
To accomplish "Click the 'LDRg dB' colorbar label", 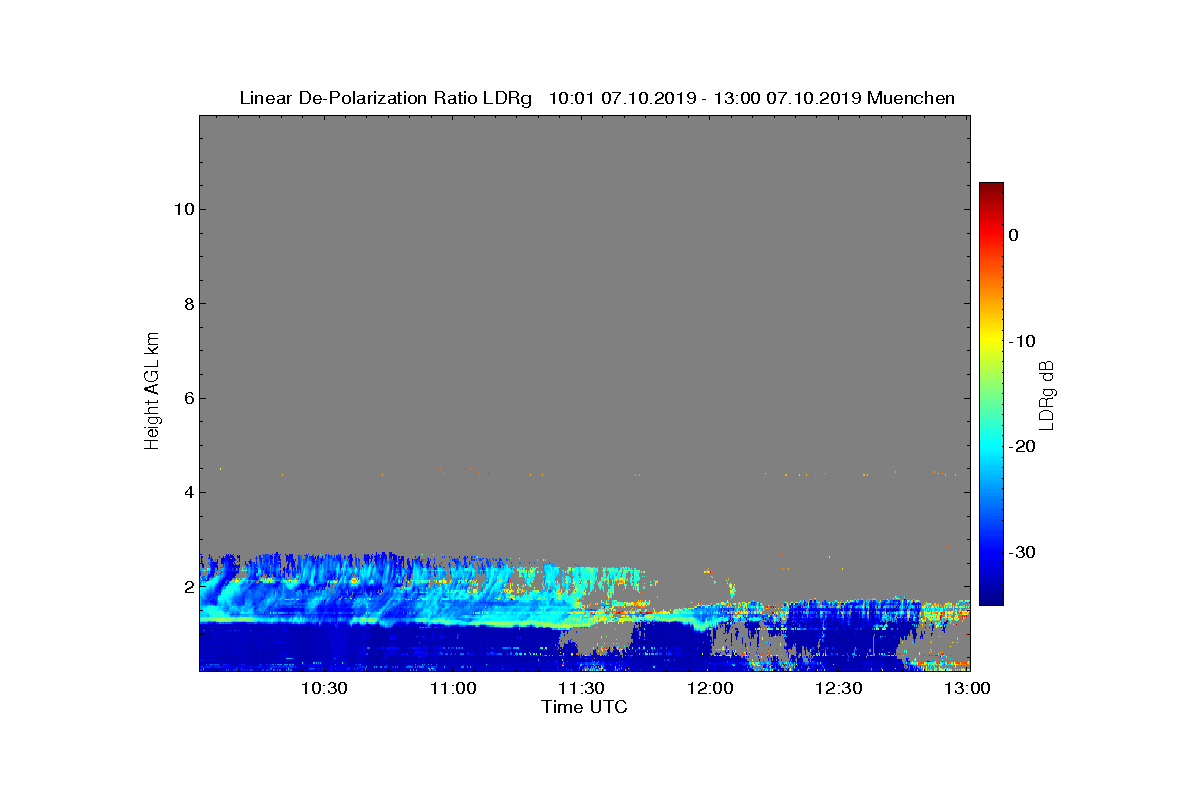I will click(1046, 394).
